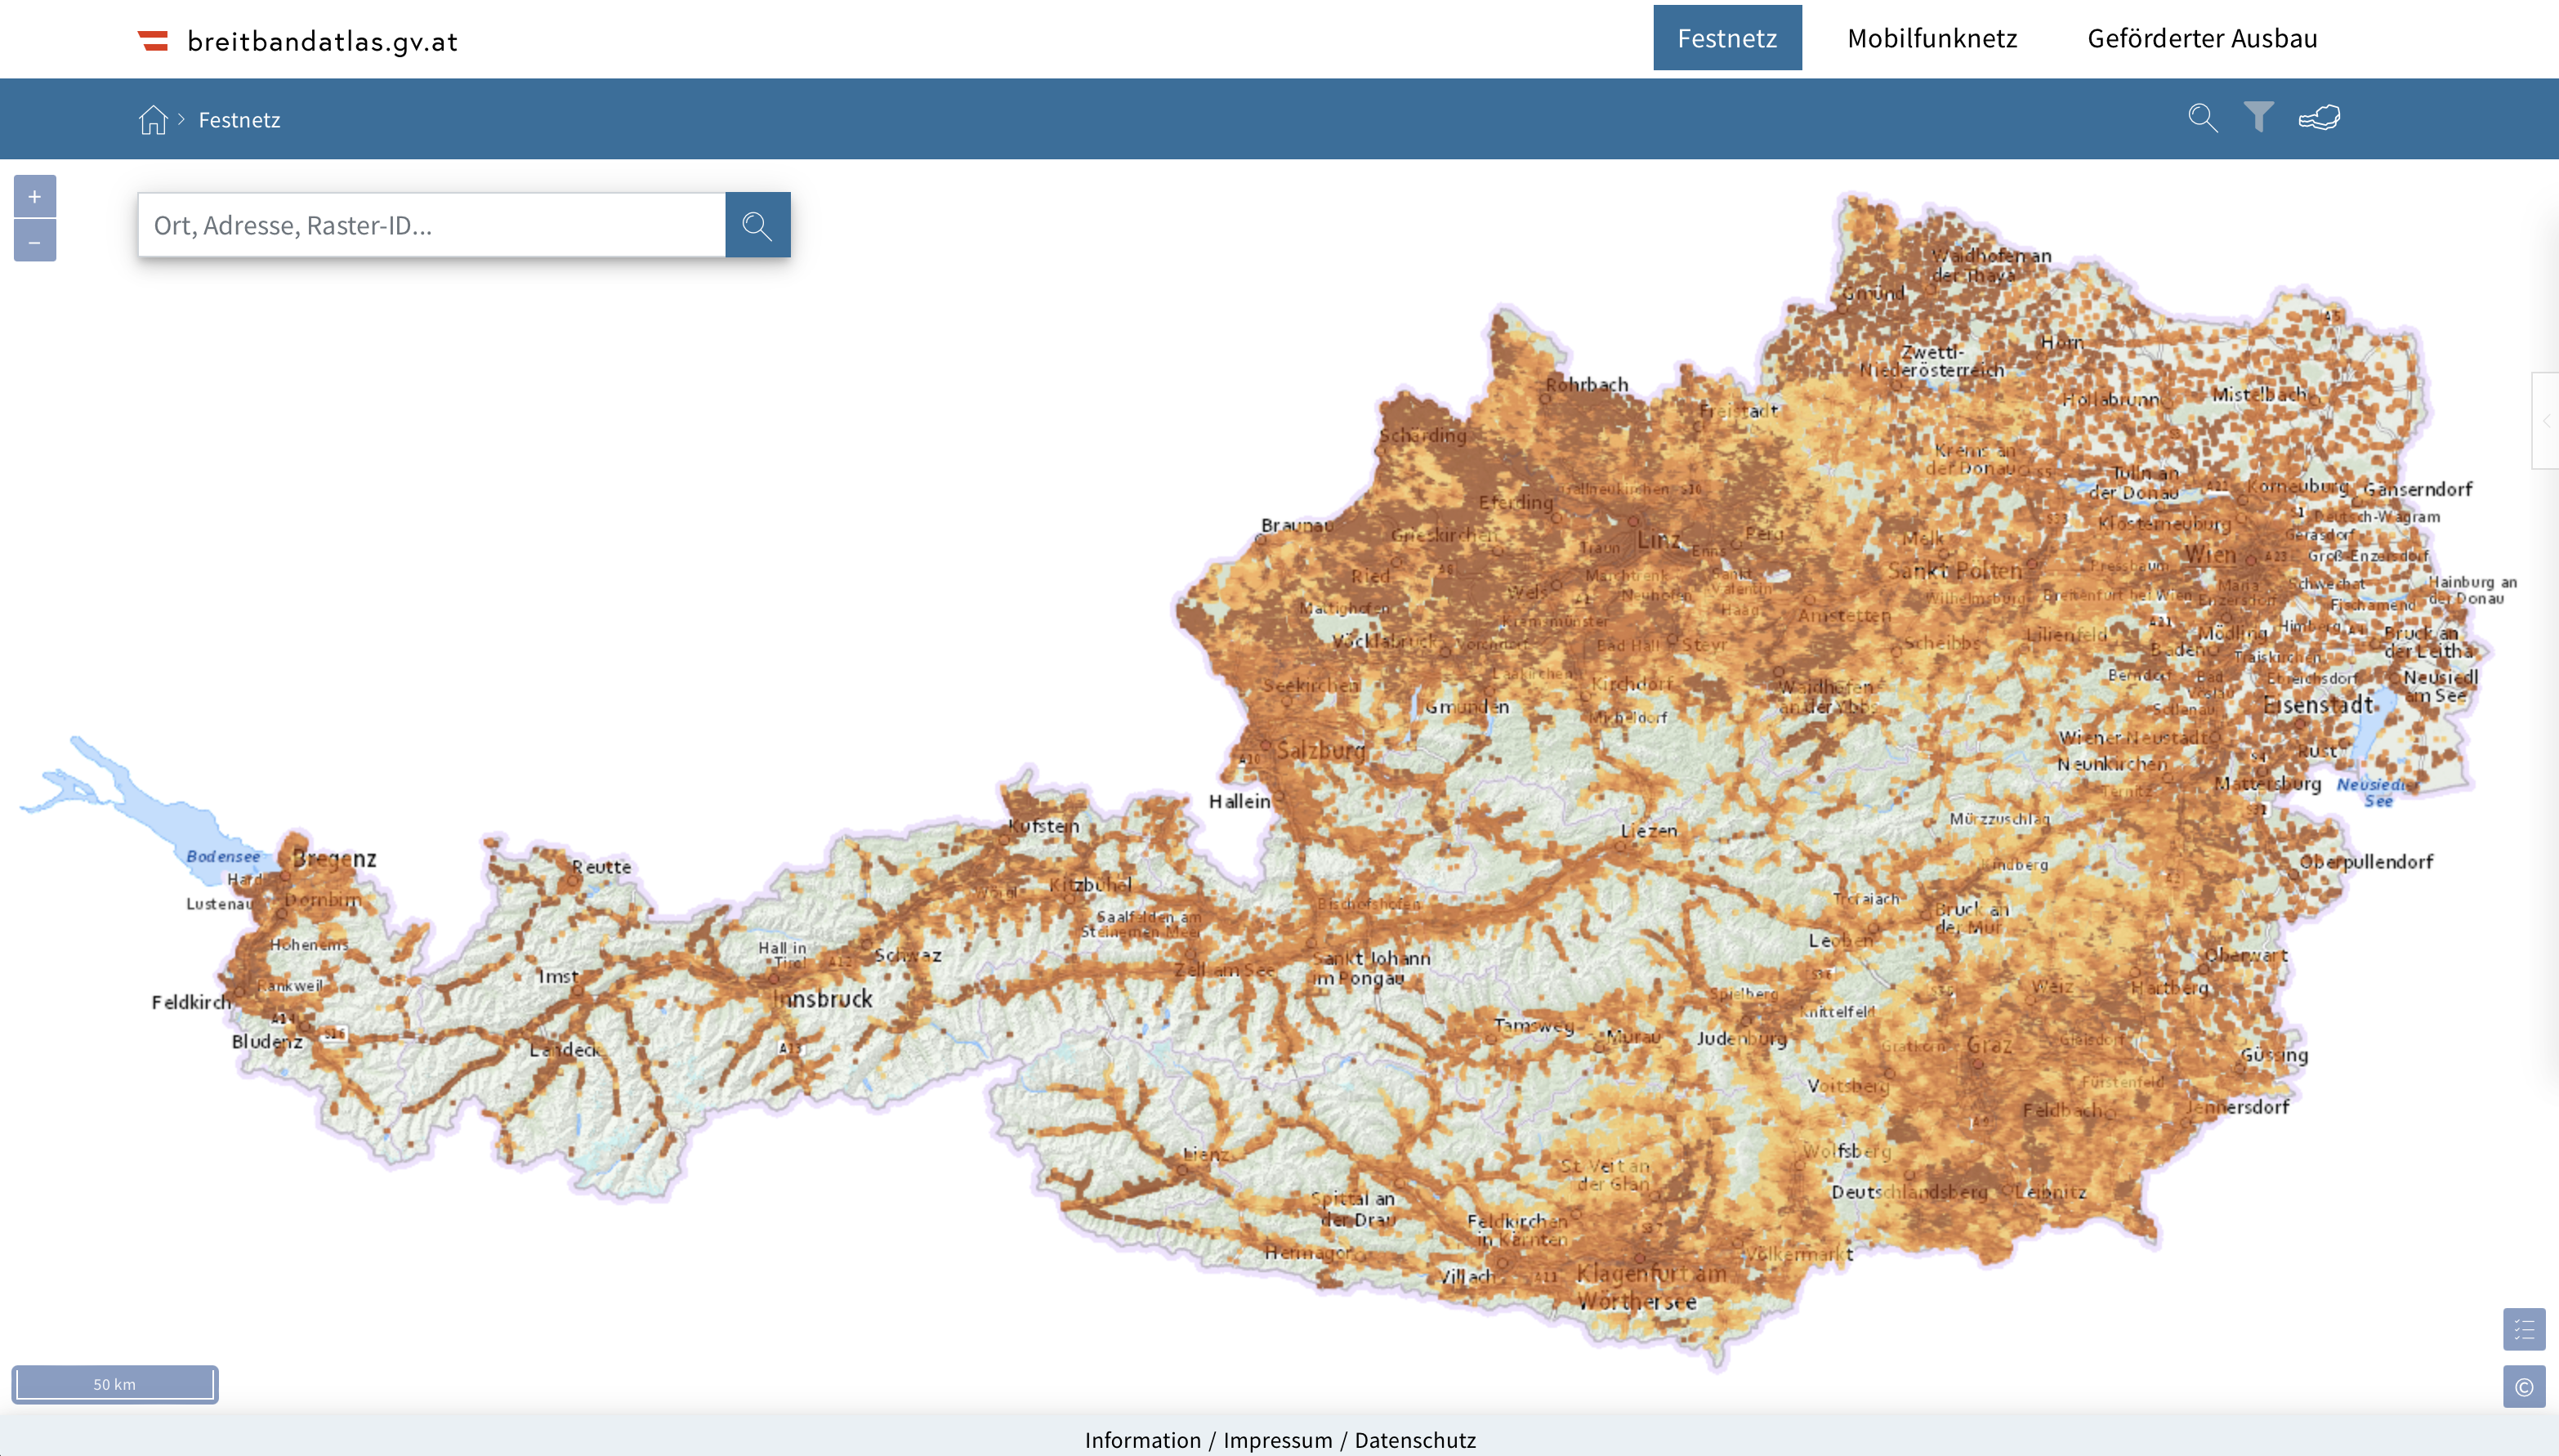Click the Festnetz breadcrumb link

point(239,120)
